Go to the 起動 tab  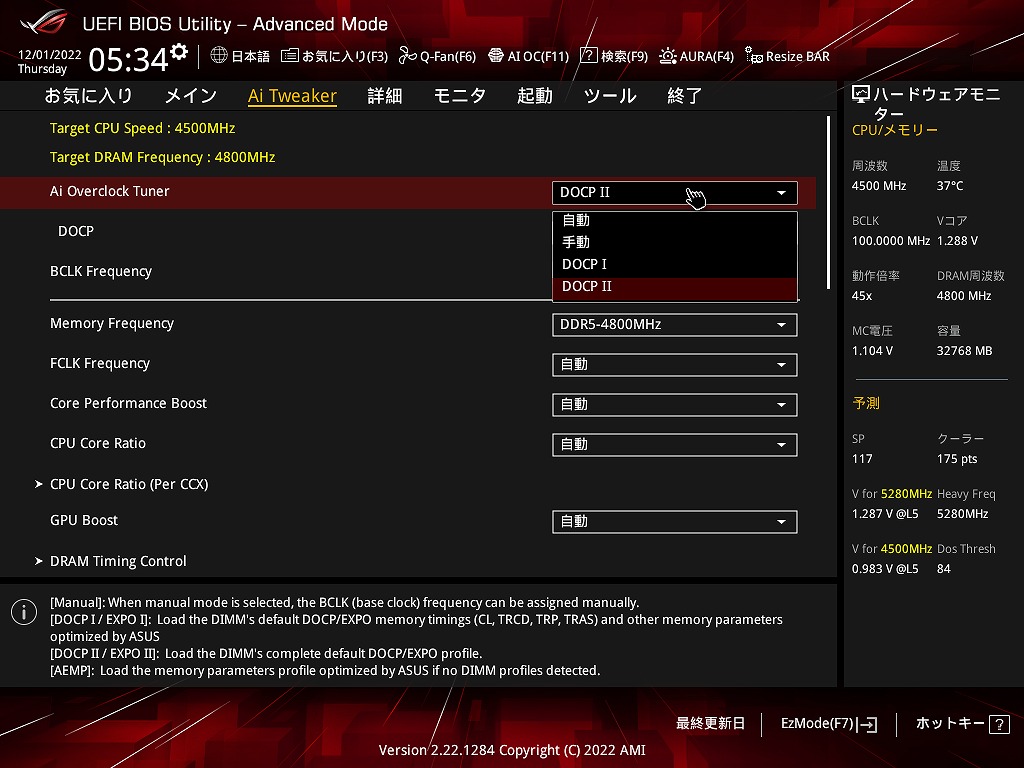click(535, 96)
